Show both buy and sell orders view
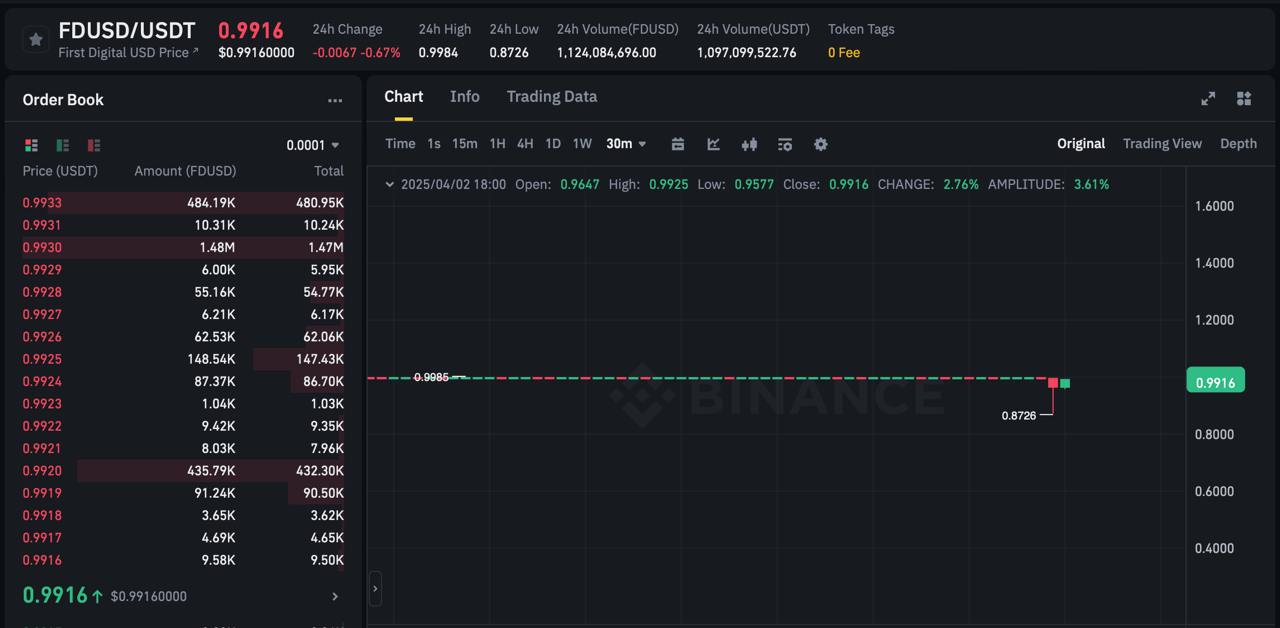 (31, 145)
